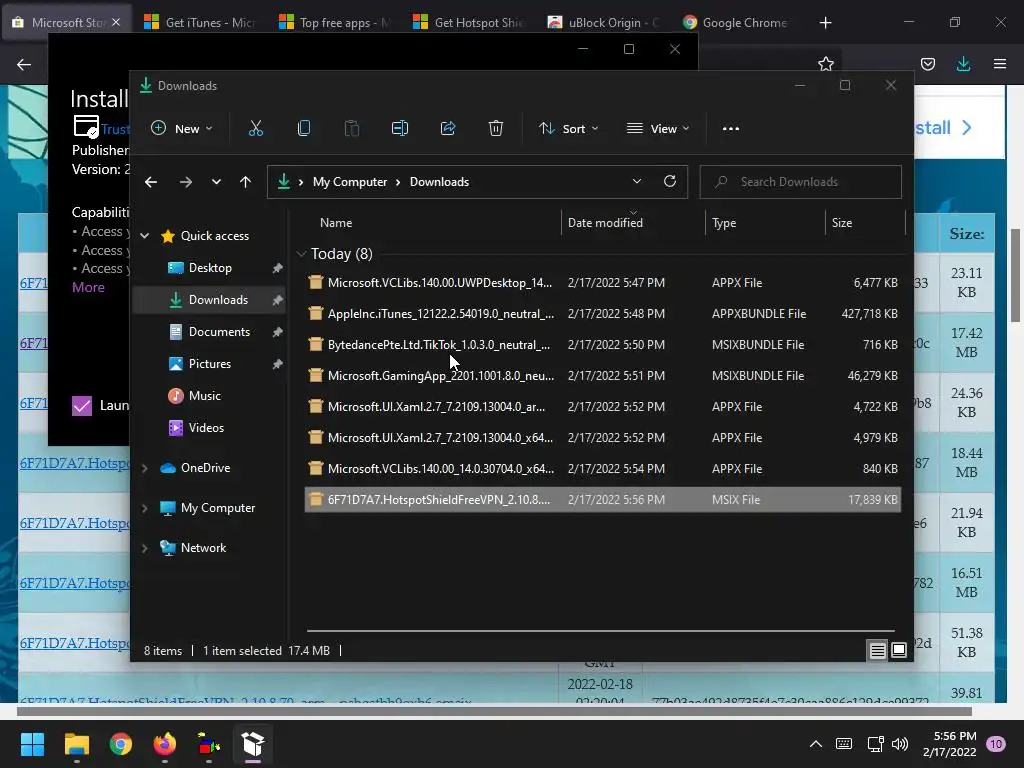Click the Search Downloads input field
The width and height of the screenshot is (1024, 768).
pos(801,182)
